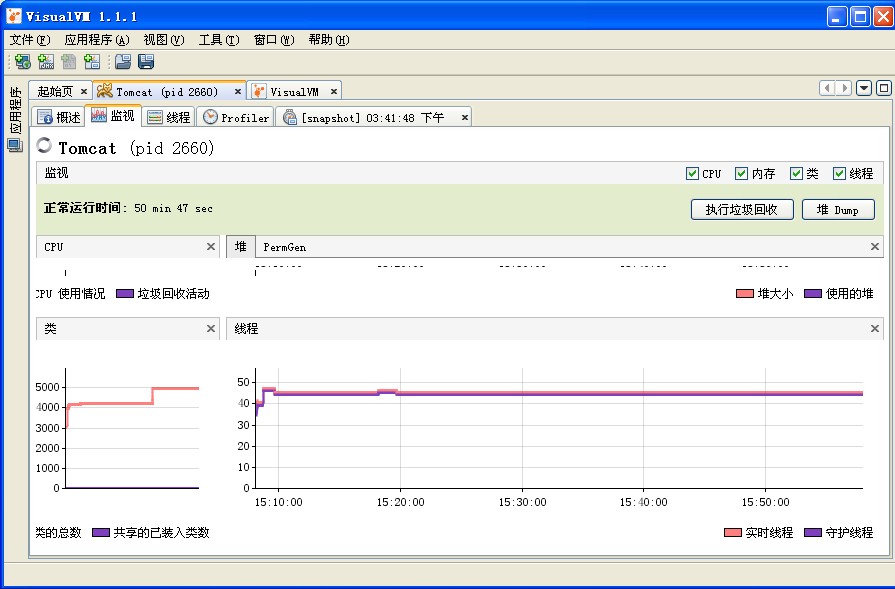Click the 堆大小 legend swatch

click(x=744, y=294)
